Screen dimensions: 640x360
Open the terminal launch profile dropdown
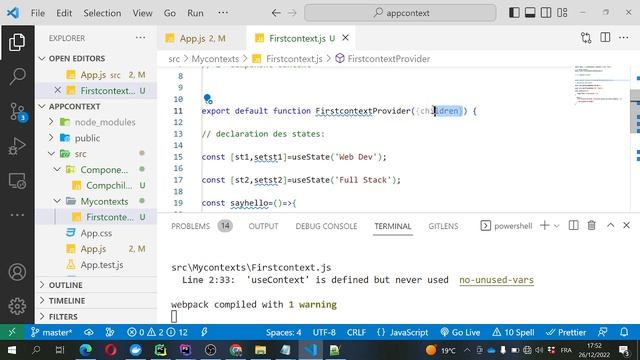(x=556, y=226)
